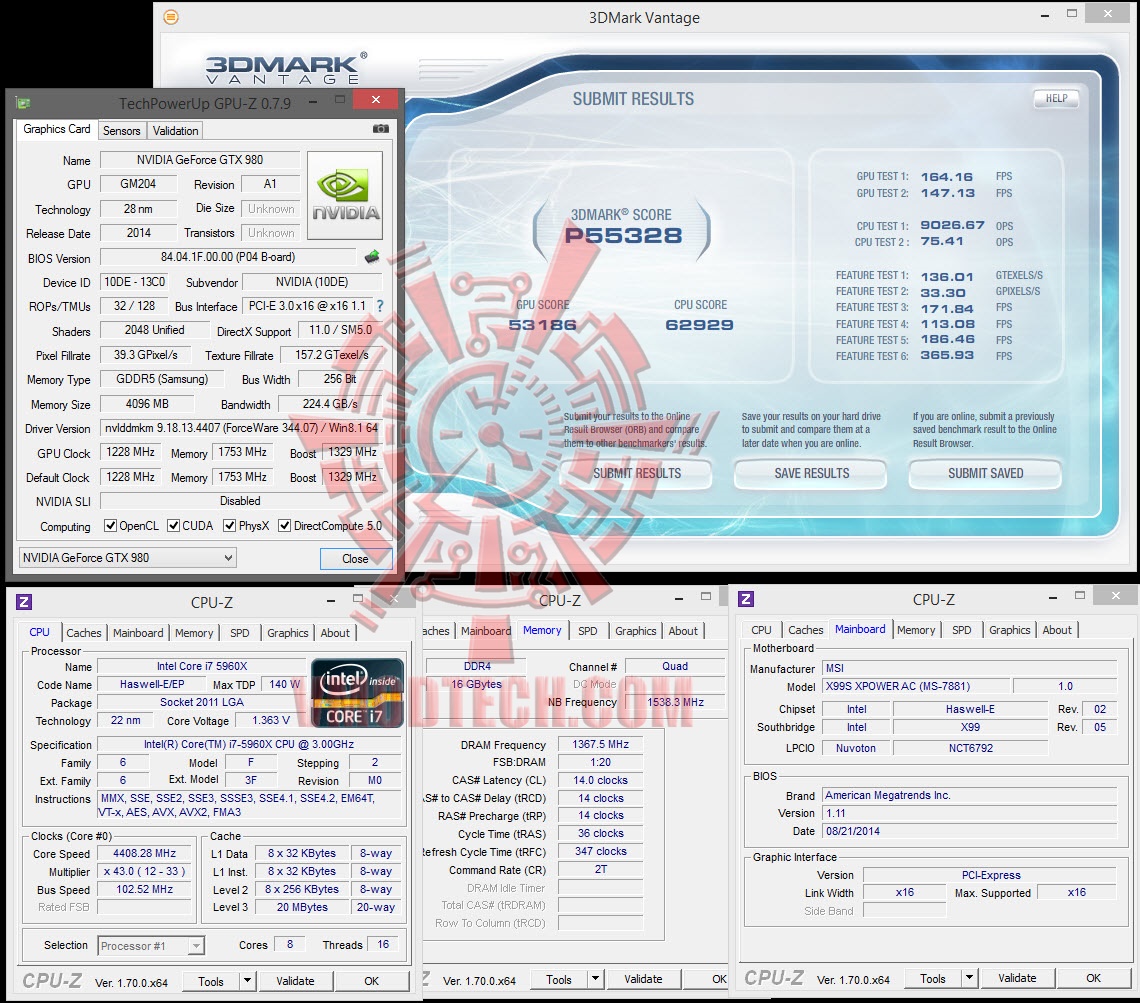Viewport: 1140px width, 1003px height.
Task: Click the Core Speed value 4408.28 MHz
Action: (145, 853)
